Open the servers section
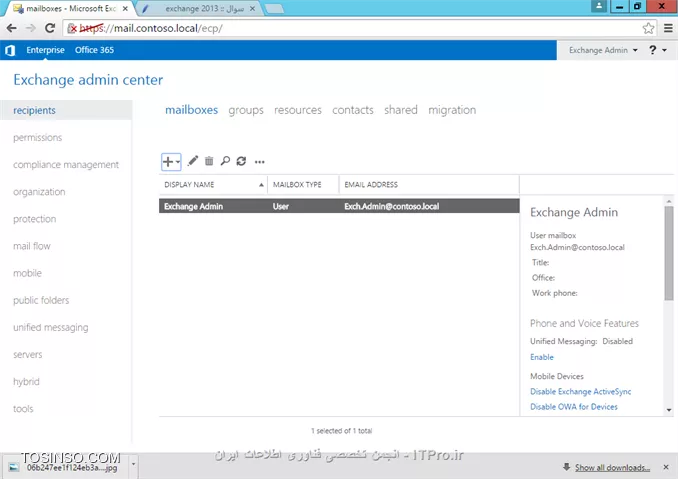Screen dimensions: 678x479 (x=28, y=354)
